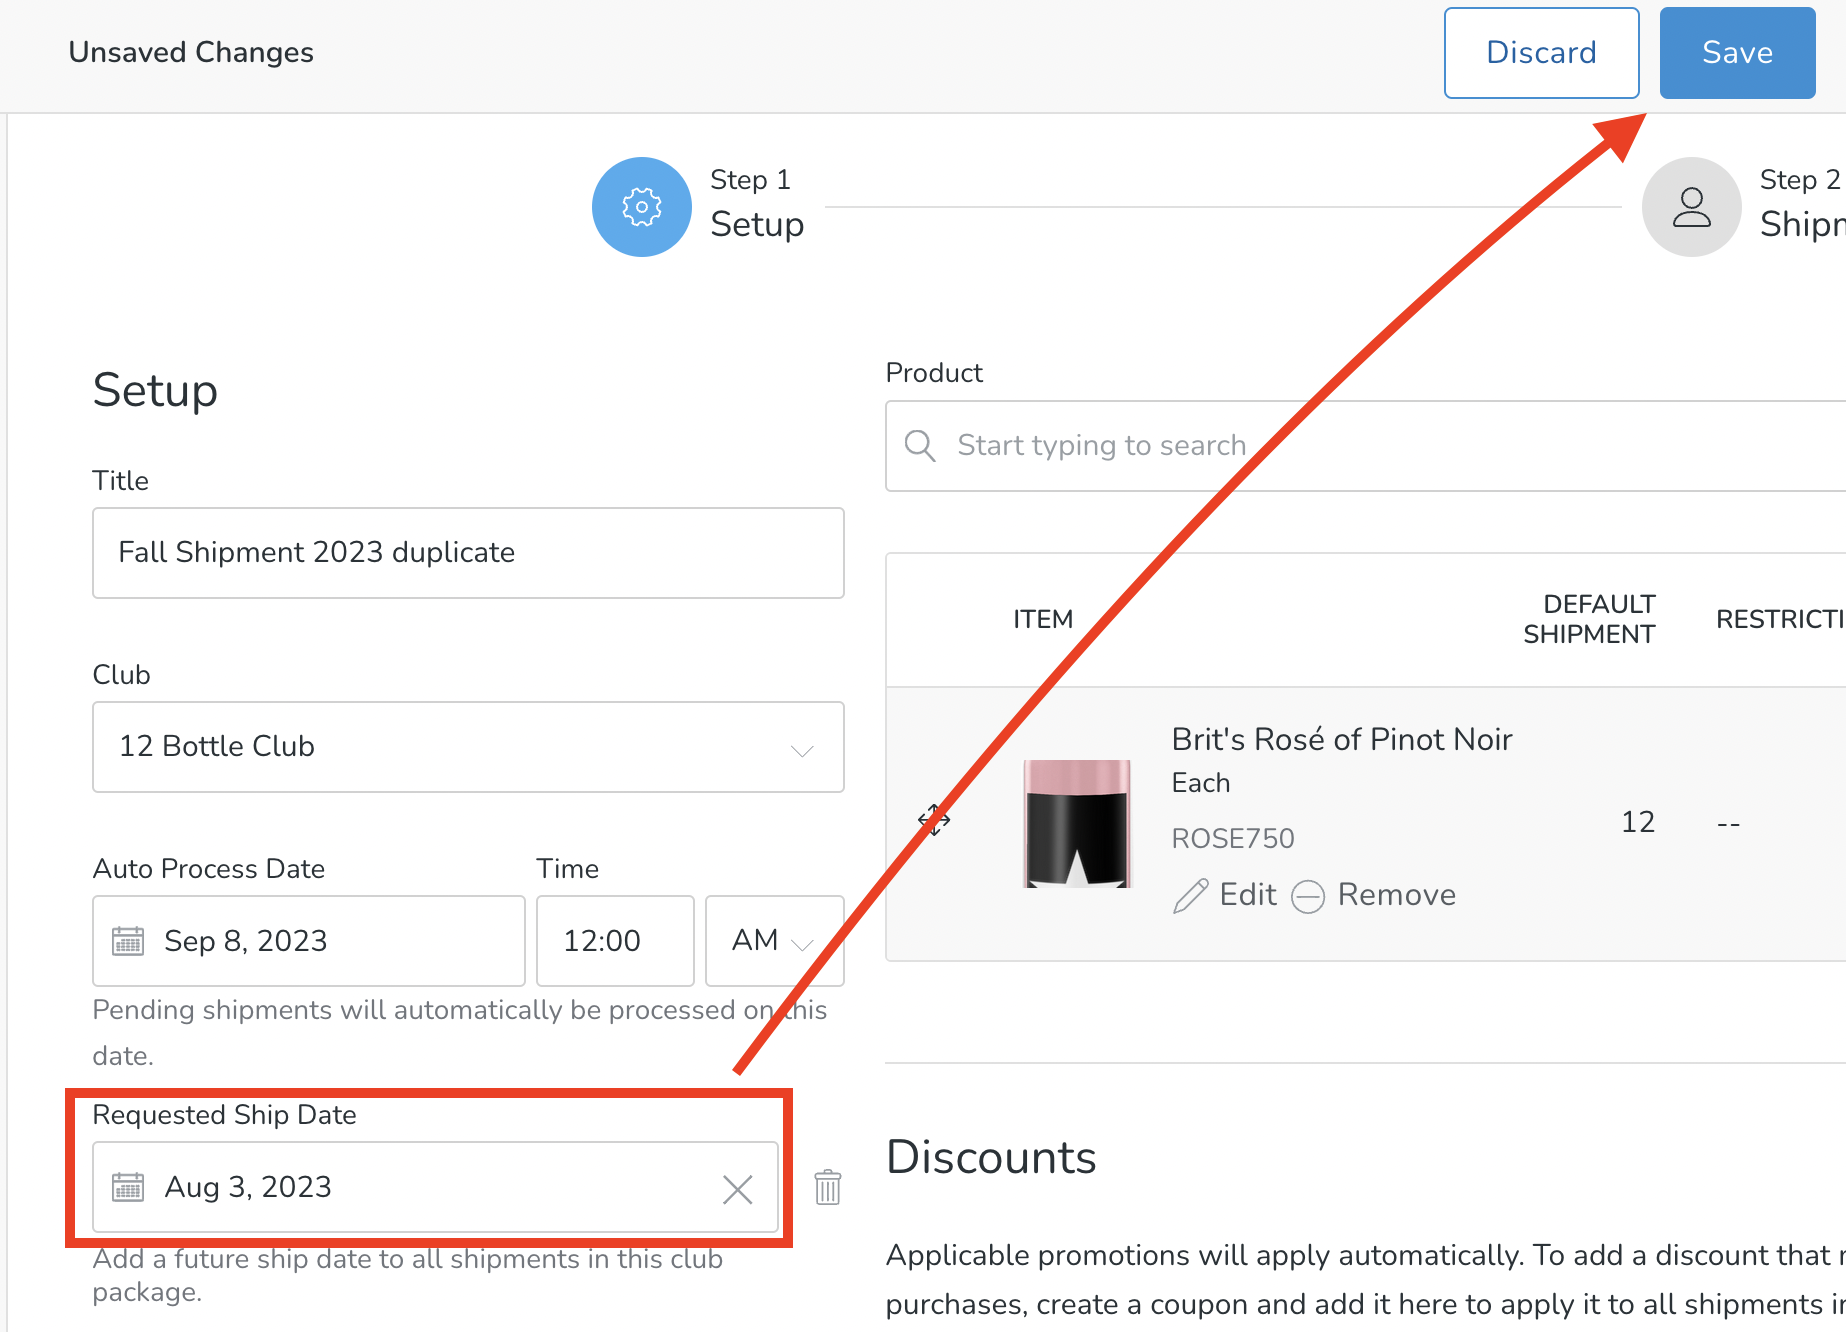Click the Step 1 Setup gear icon
This screenshot has height=1332, width=1846.
(x=642, y=207)
